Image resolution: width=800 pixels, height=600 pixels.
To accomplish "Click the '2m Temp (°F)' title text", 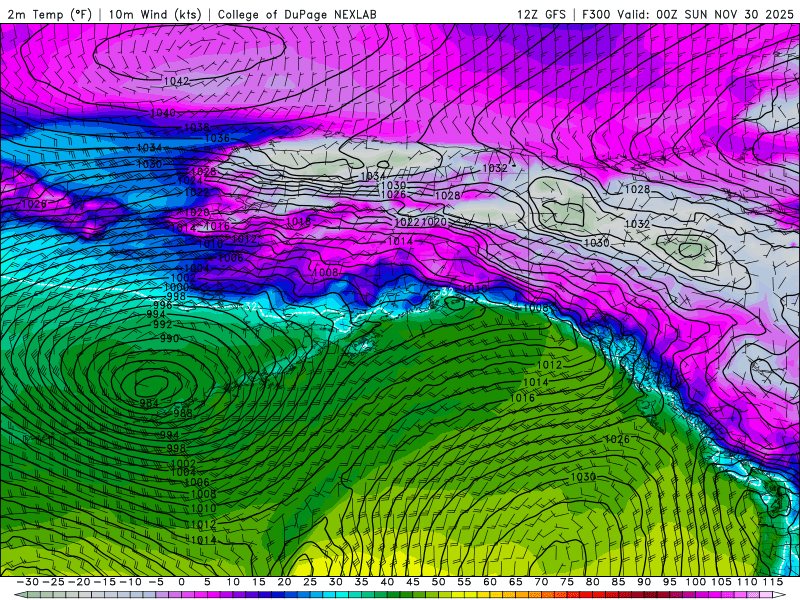I will click(50, 14).
